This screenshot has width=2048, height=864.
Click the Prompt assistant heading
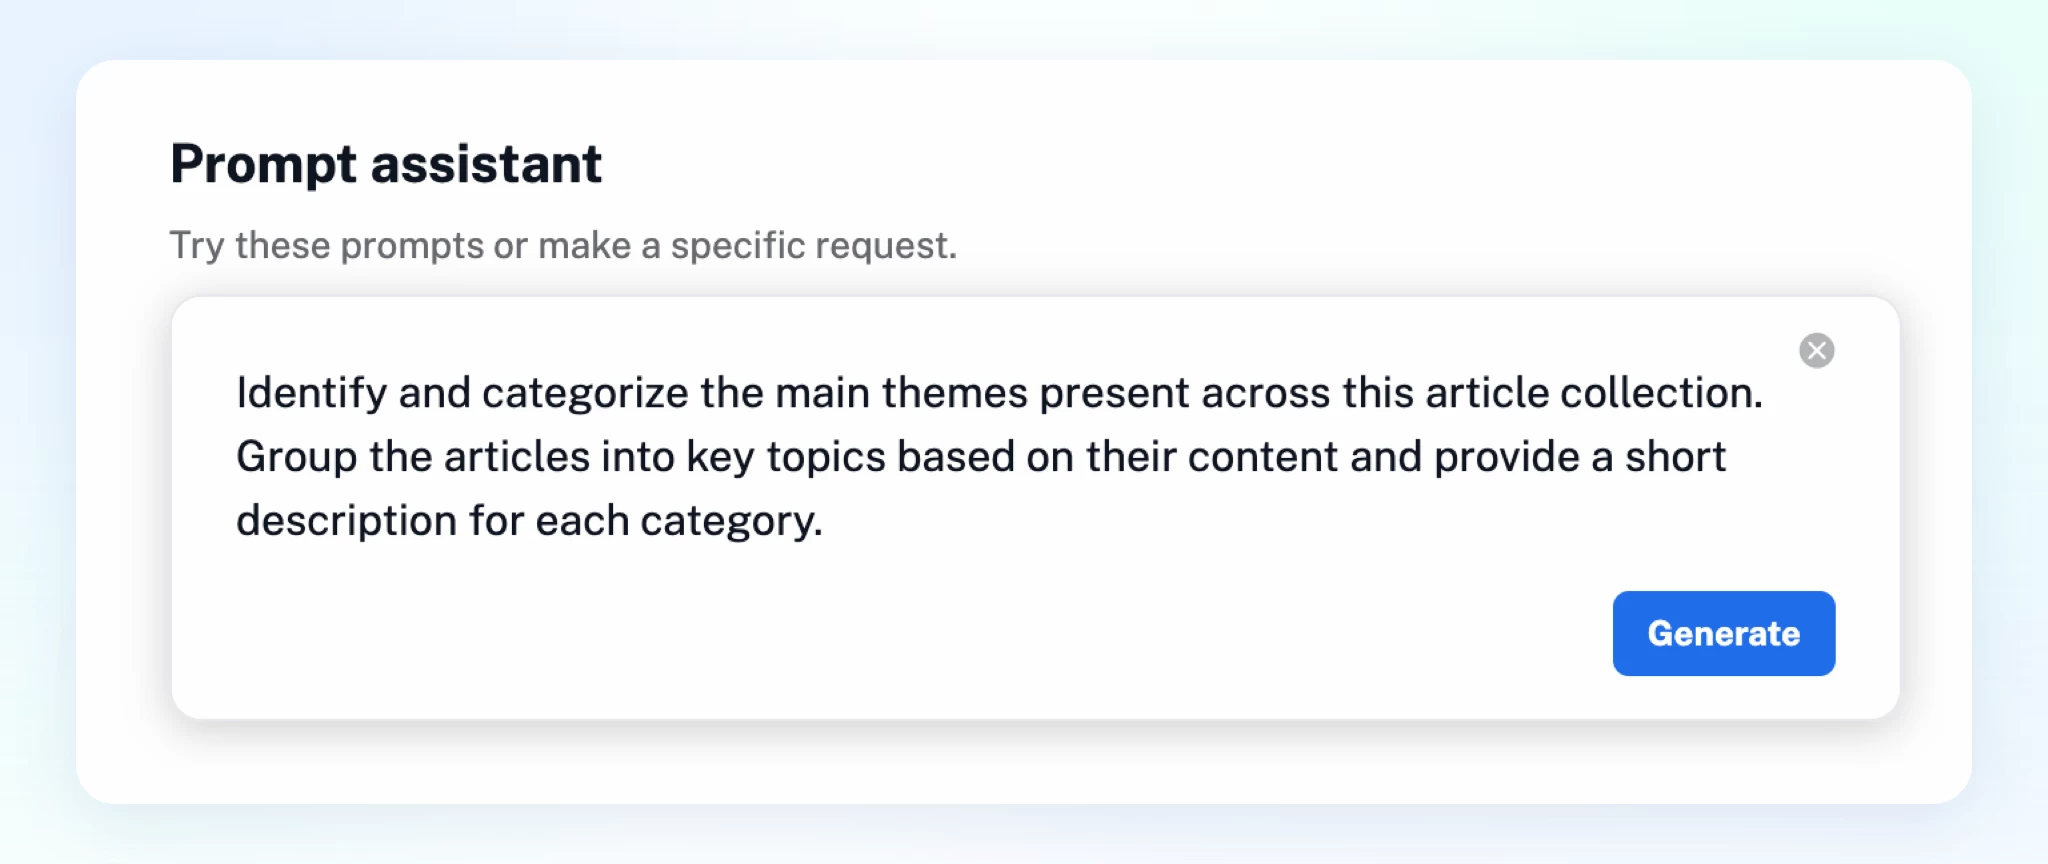386,165
